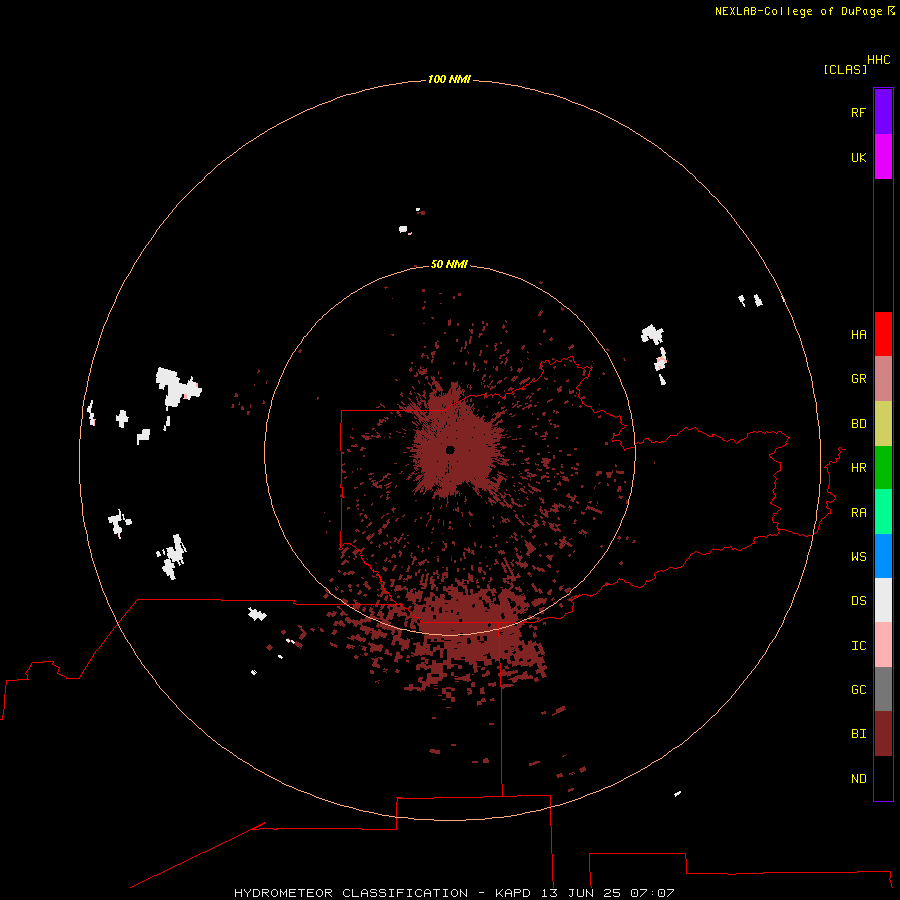Click the 100 NMI range ring label
This screenshot has height=900, width=900.
[x=449, y=79]
